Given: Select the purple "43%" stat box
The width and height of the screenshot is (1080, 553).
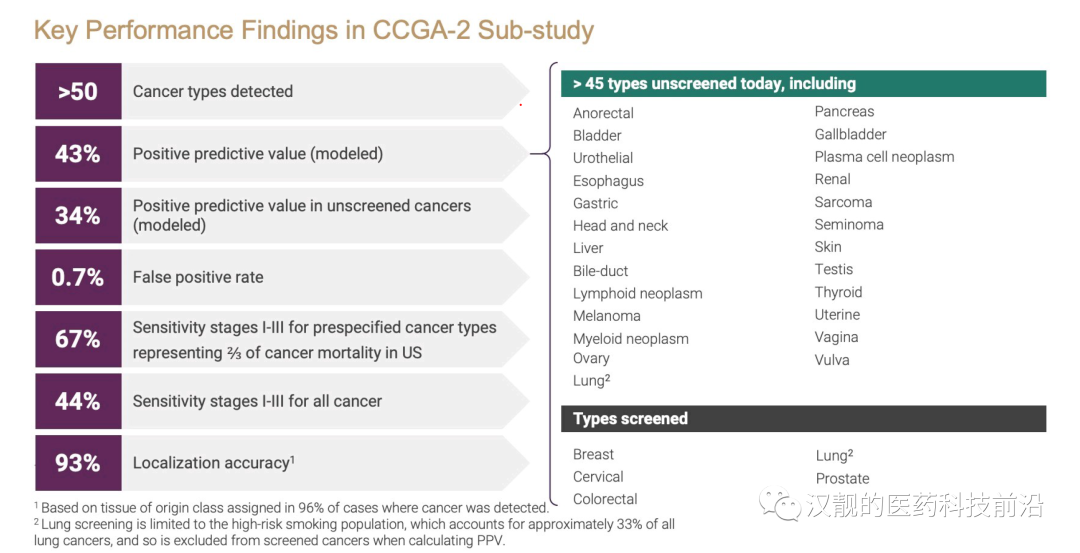Looking at the screenshot, I should click(x=78, y=154).
